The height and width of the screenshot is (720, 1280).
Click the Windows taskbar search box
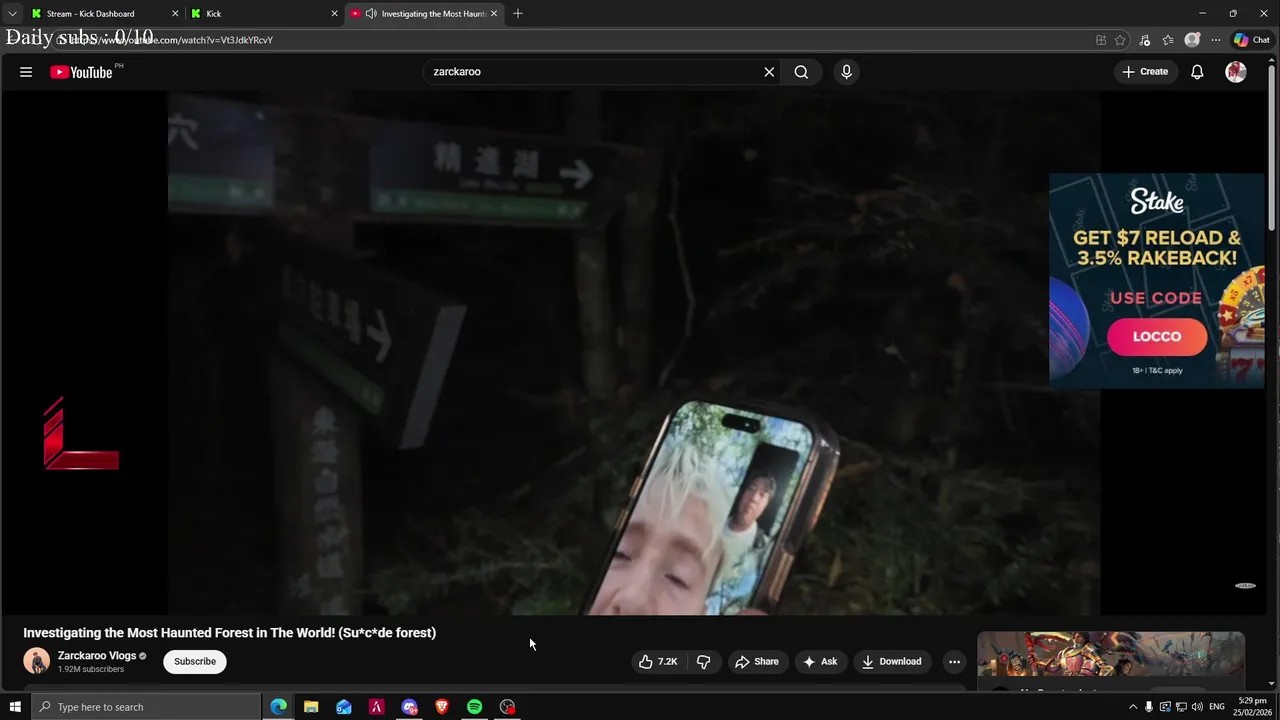tap(146, 707)
